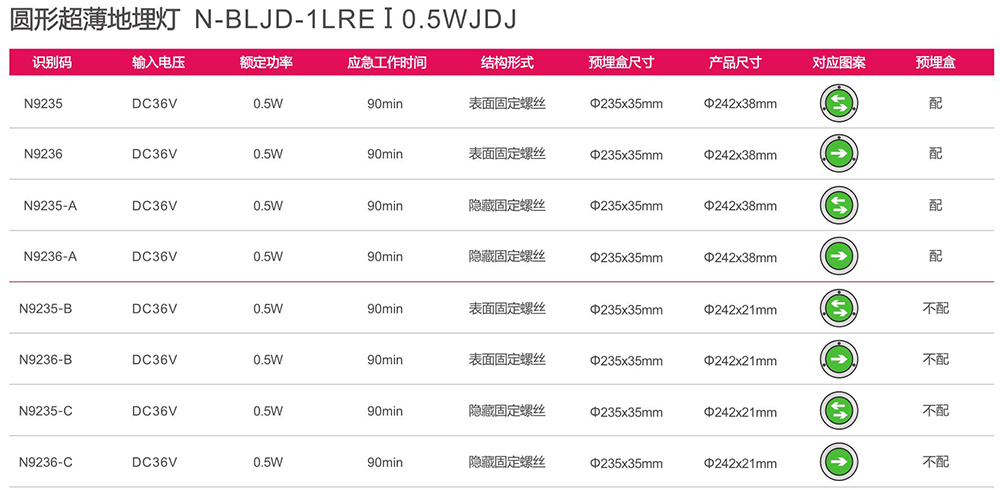Image resolution: width=1000 pixels, height=490 pixels.
Task: Click the N9236-C identification code
Action: tap(46, 463)
